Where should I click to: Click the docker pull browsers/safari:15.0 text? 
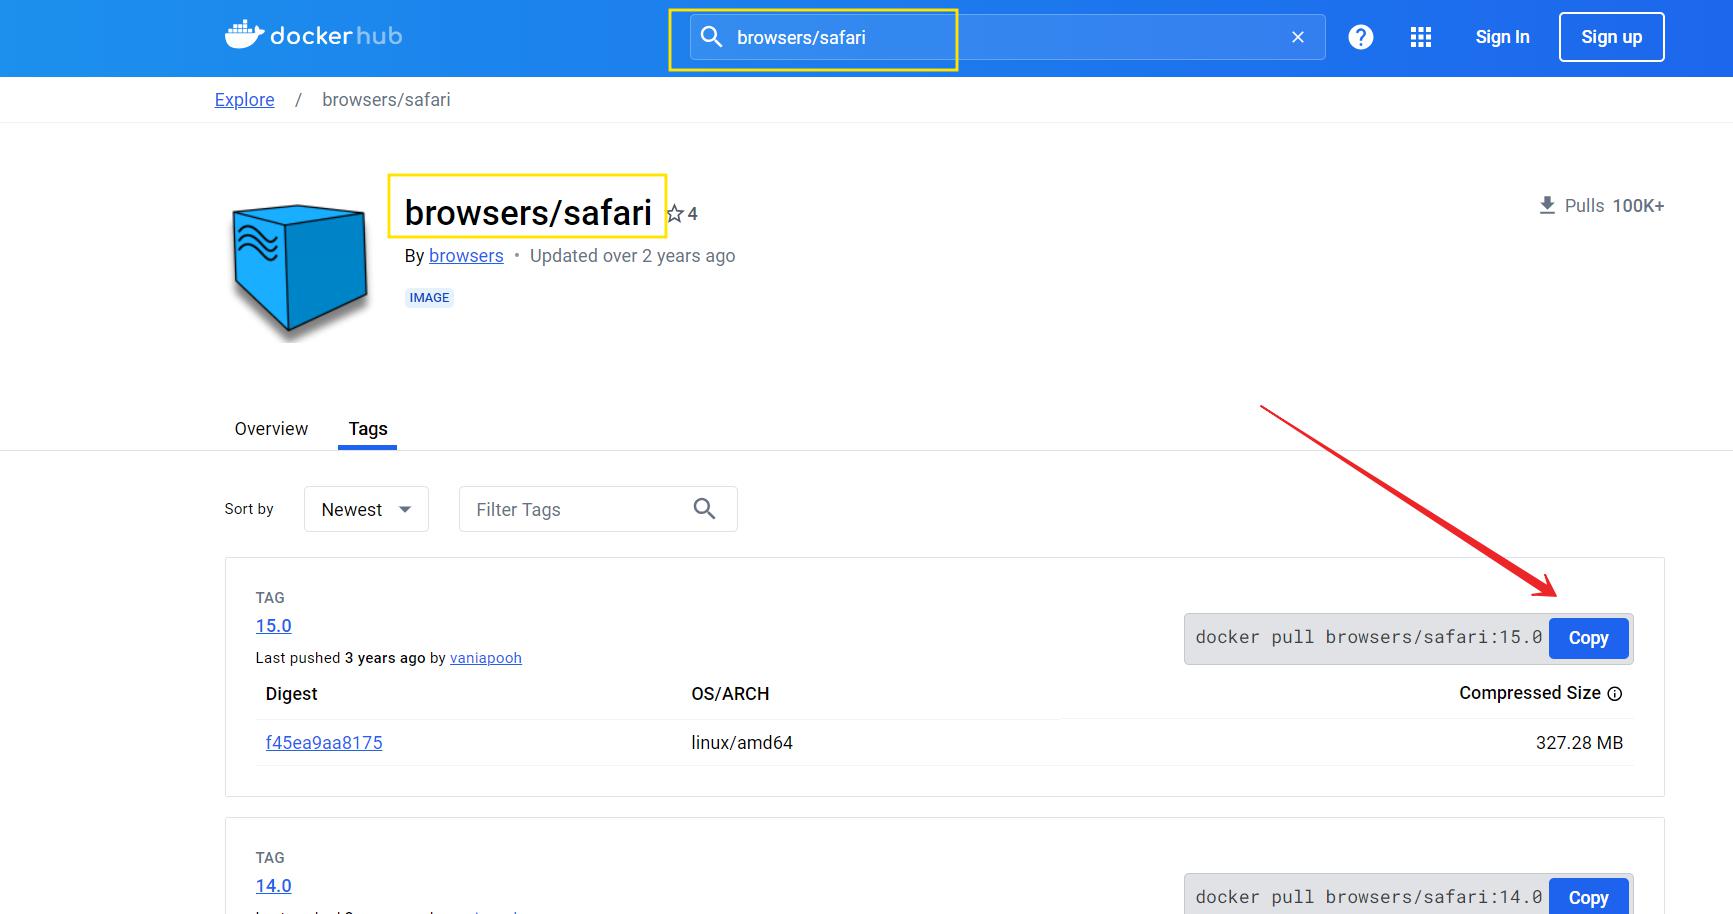point(1368,637)
